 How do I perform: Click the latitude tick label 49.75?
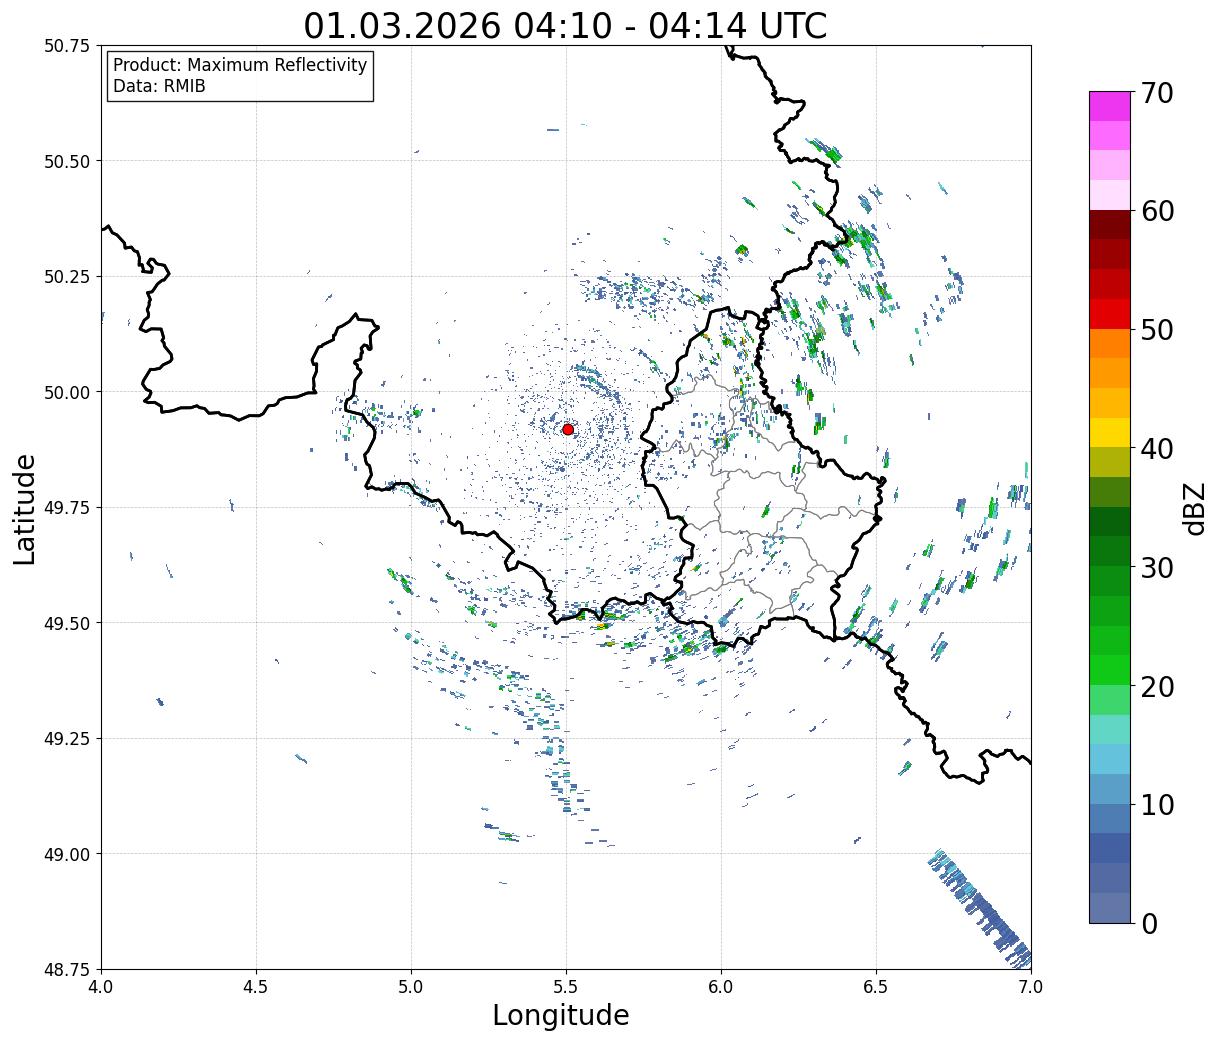pyautogui.click(x=67, y=508)
